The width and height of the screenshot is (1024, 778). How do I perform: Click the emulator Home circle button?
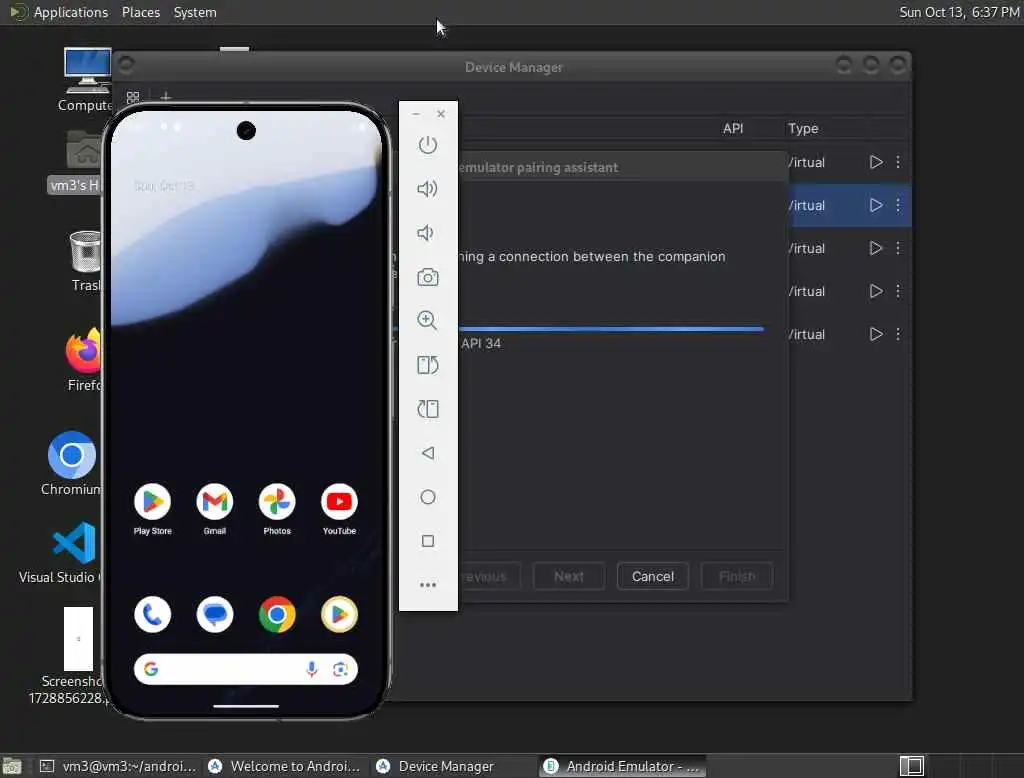tap(428, 497)
